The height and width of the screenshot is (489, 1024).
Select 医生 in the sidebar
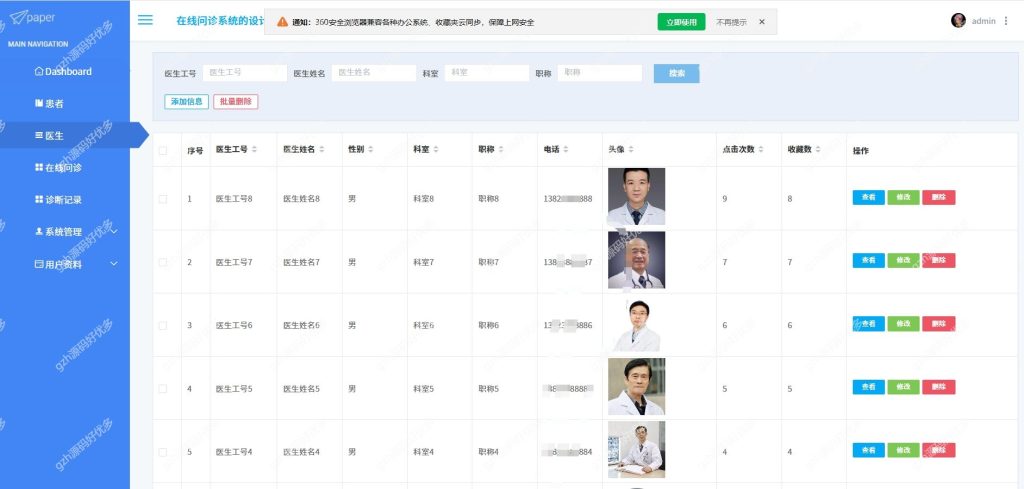[x=49, y=135]
